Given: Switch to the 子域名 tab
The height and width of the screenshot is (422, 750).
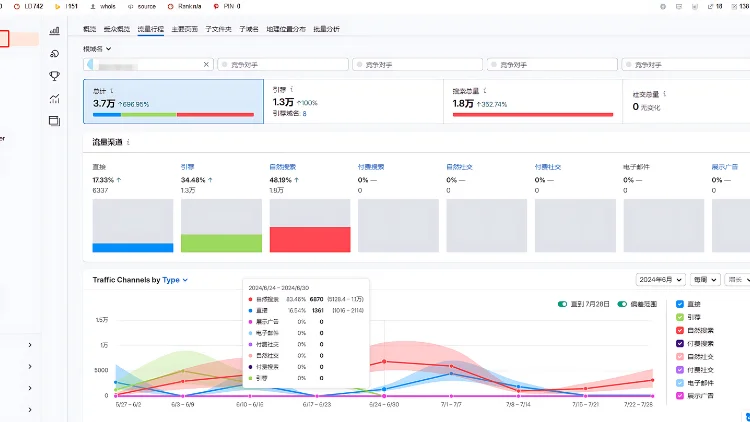Looking at the screenshot, I should 249,29.
